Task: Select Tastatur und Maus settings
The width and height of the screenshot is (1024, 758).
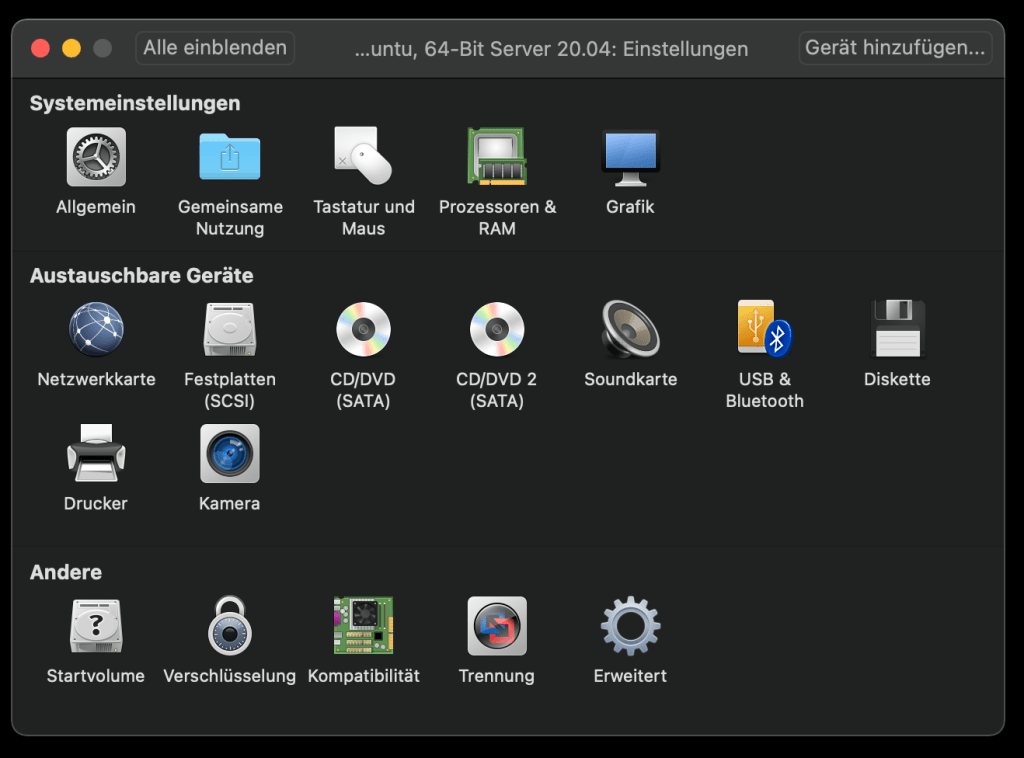Action: (363, 157)
